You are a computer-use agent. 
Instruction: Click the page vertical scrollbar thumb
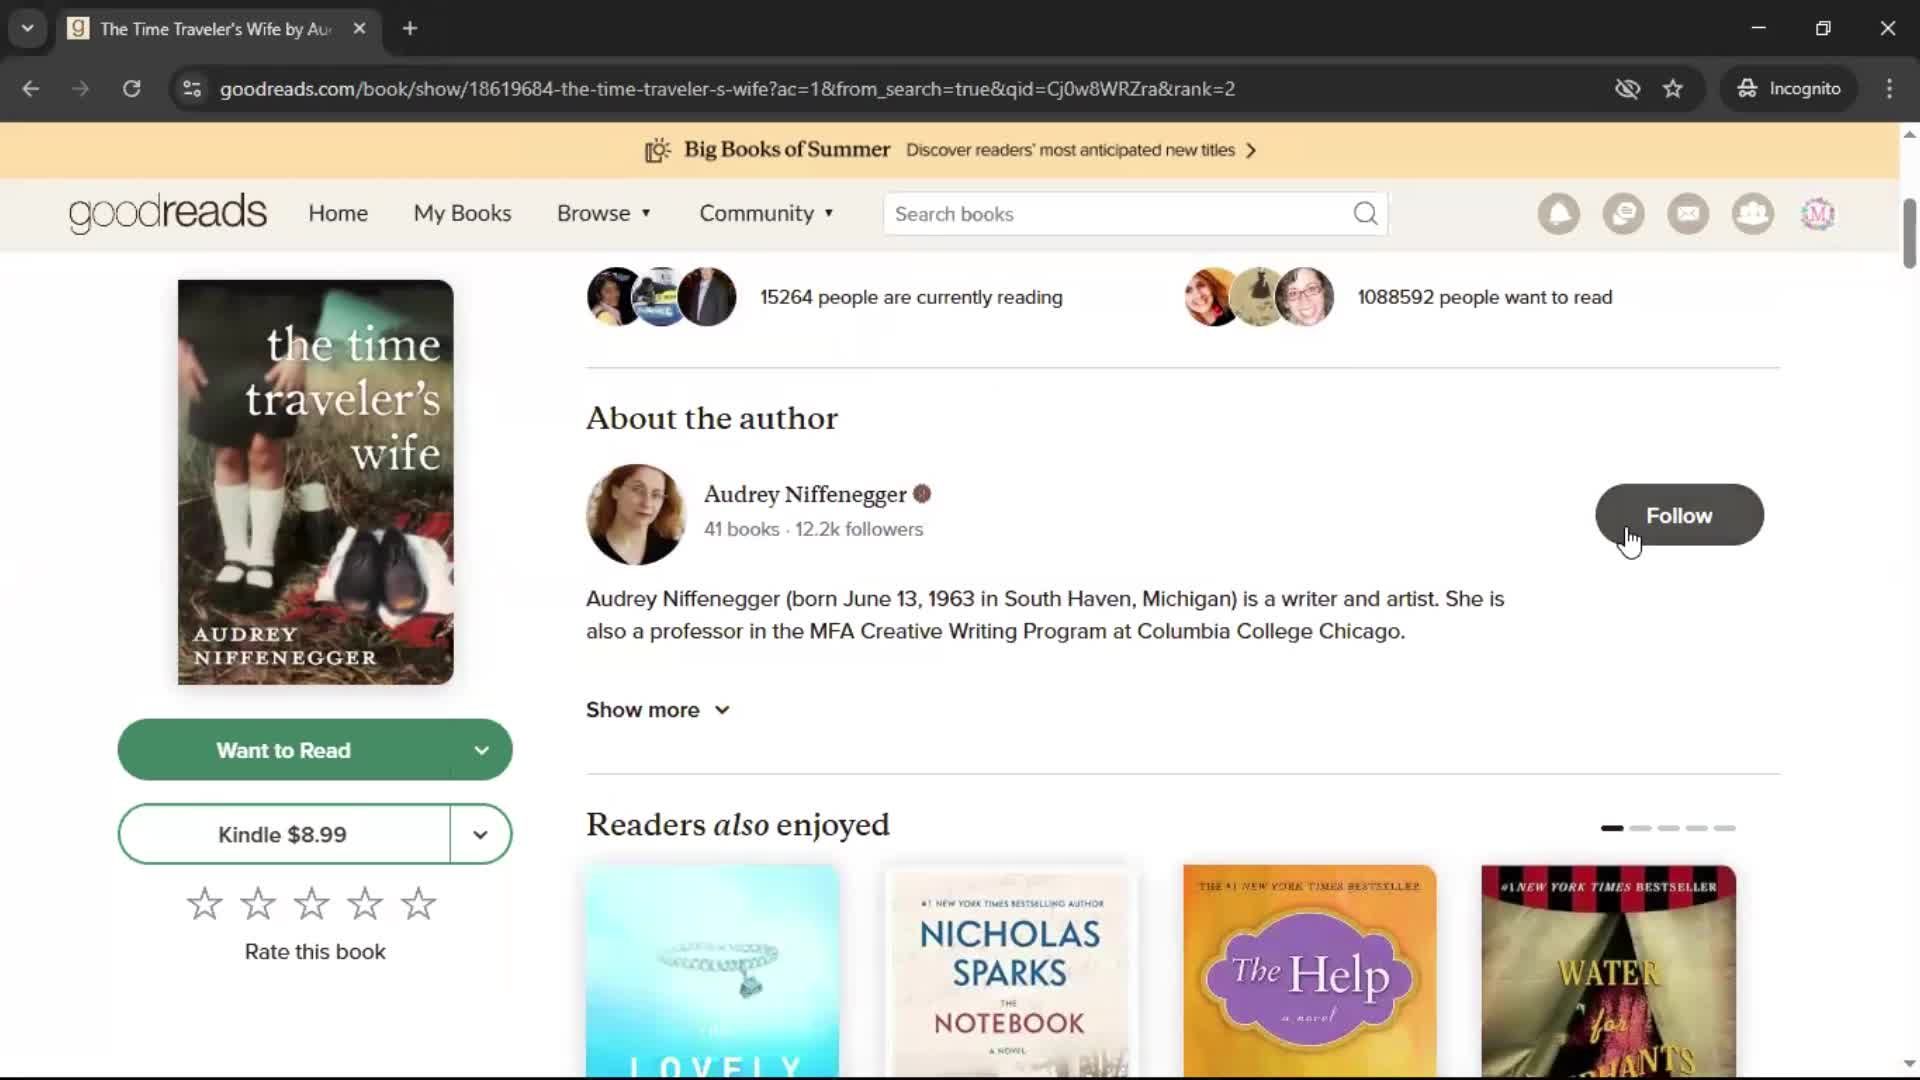pos(1909,233)
